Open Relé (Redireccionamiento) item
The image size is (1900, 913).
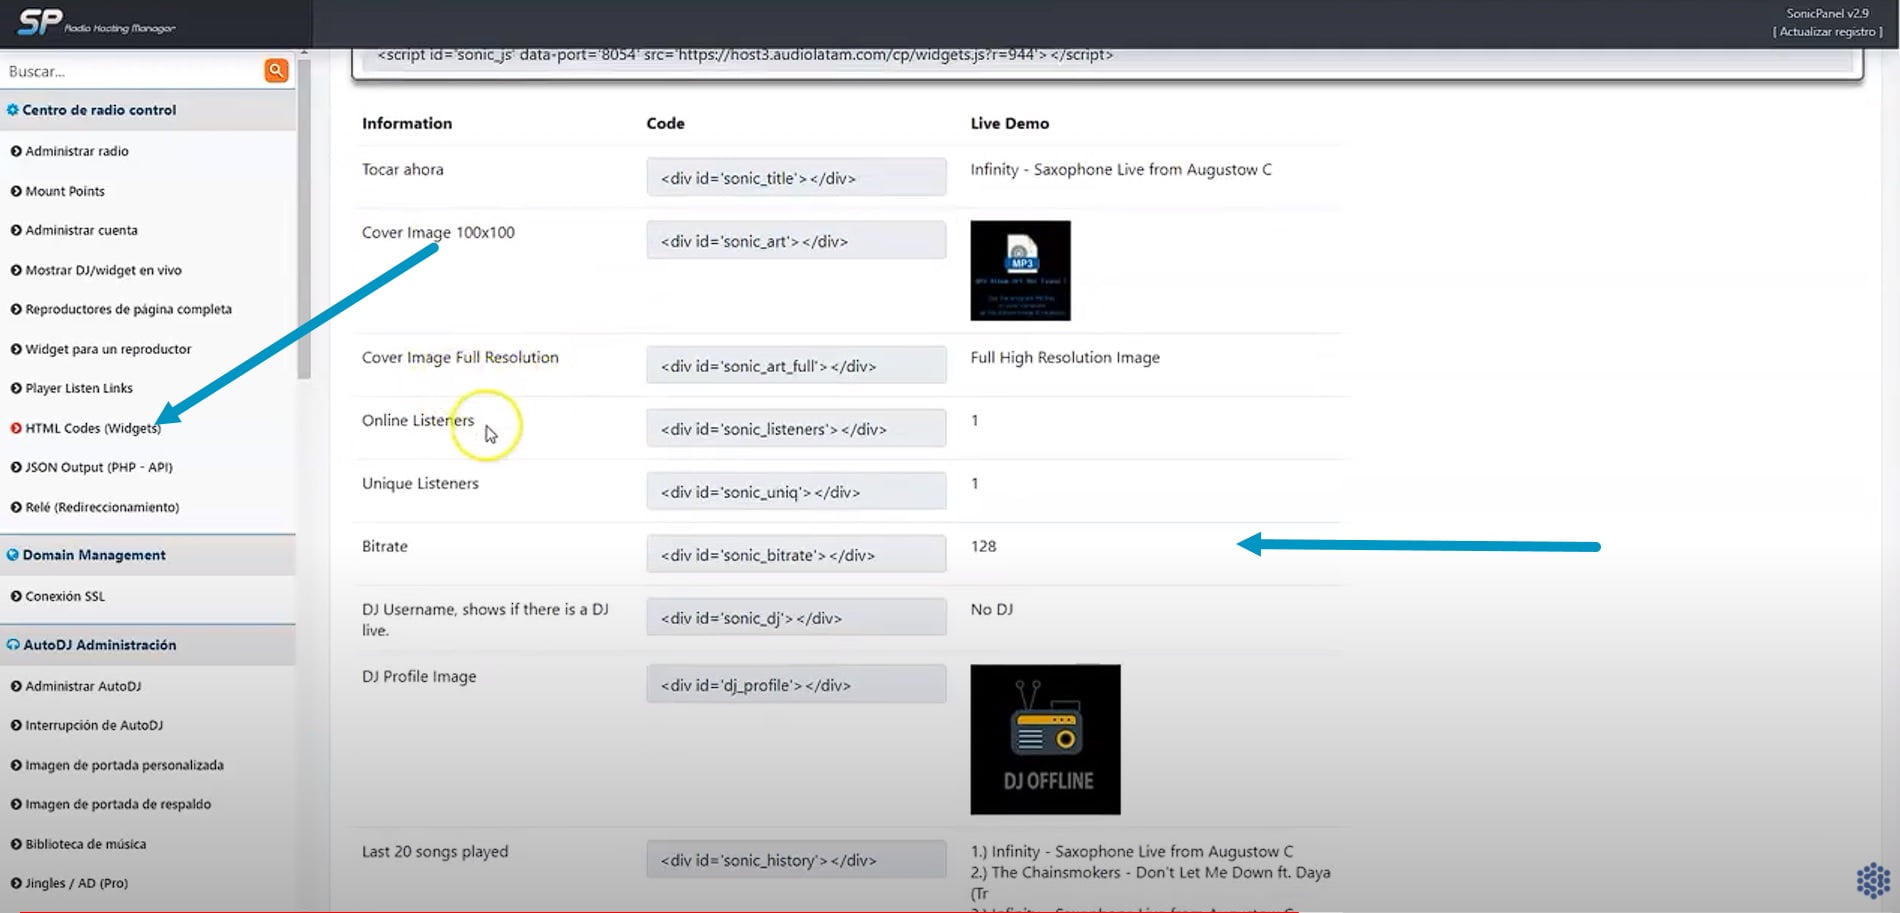102,507
